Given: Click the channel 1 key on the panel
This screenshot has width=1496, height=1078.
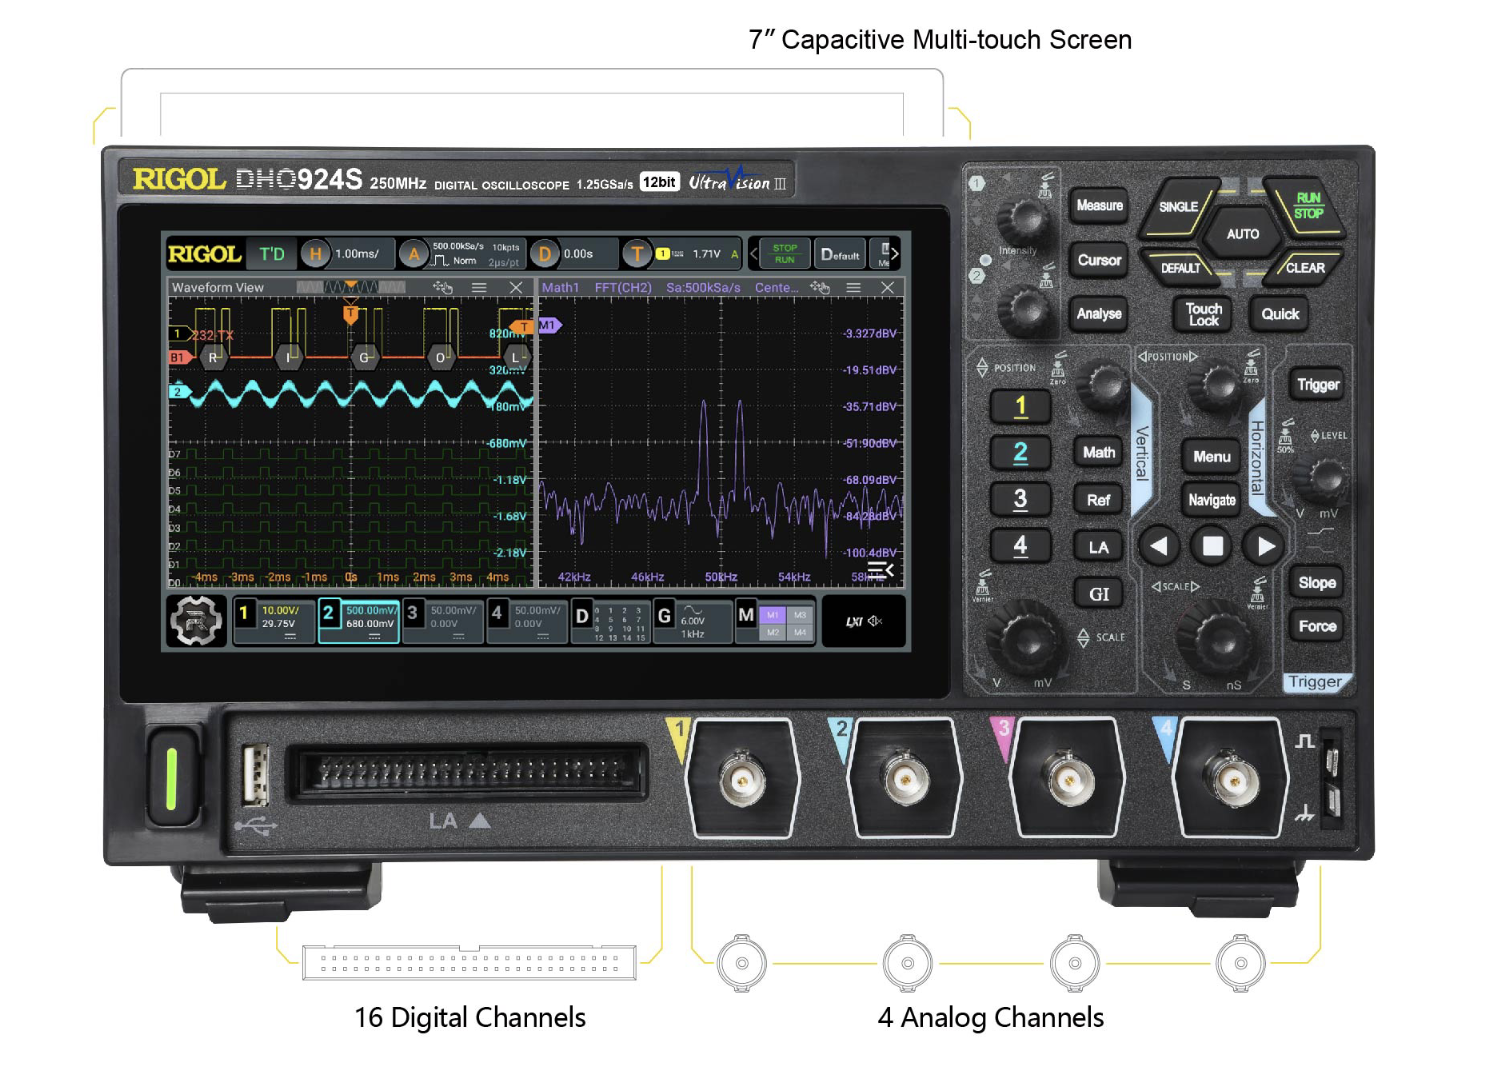Looking at the screenshot, I should click(1021, 406).
